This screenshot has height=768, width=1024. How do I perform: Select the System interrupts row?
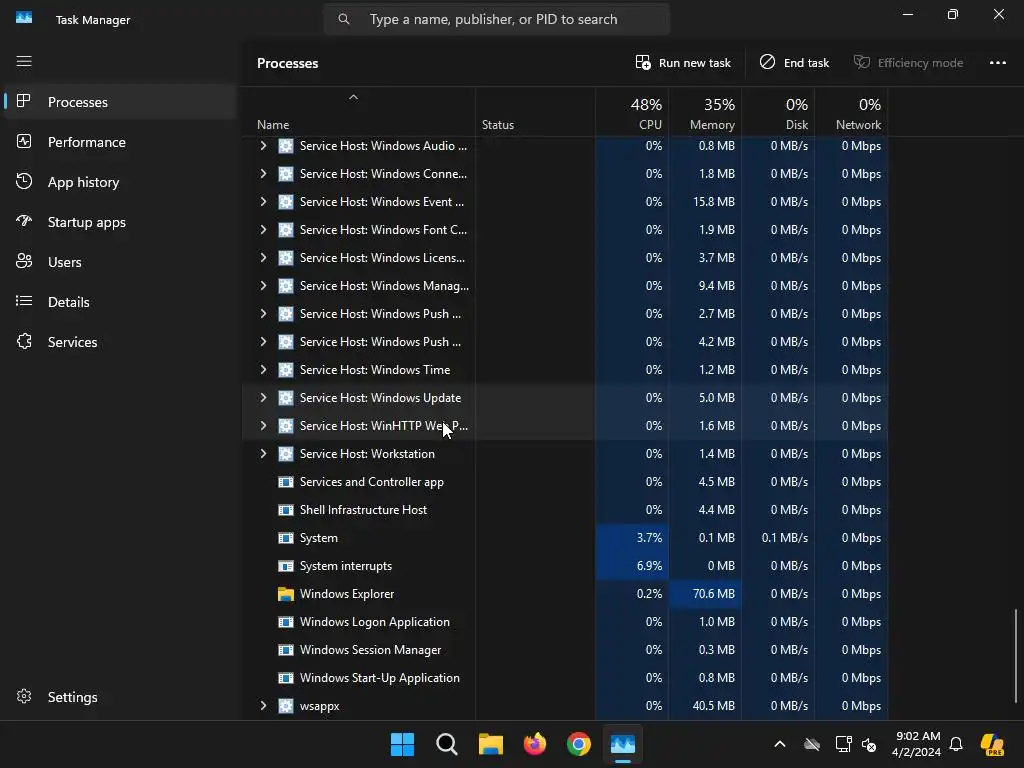point(565,566)
